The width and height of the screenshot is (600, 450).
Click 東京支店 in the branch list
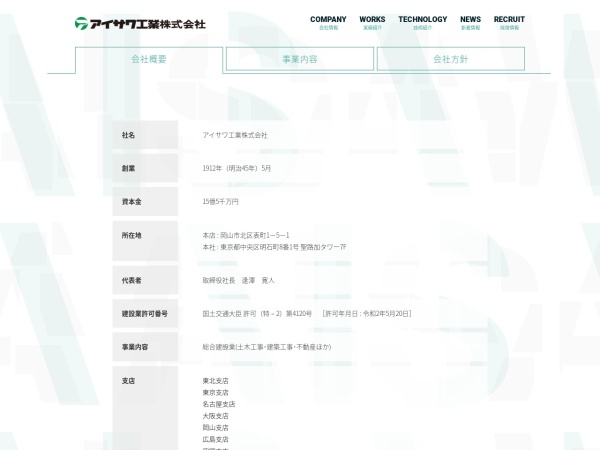click(x=215, y=393)
